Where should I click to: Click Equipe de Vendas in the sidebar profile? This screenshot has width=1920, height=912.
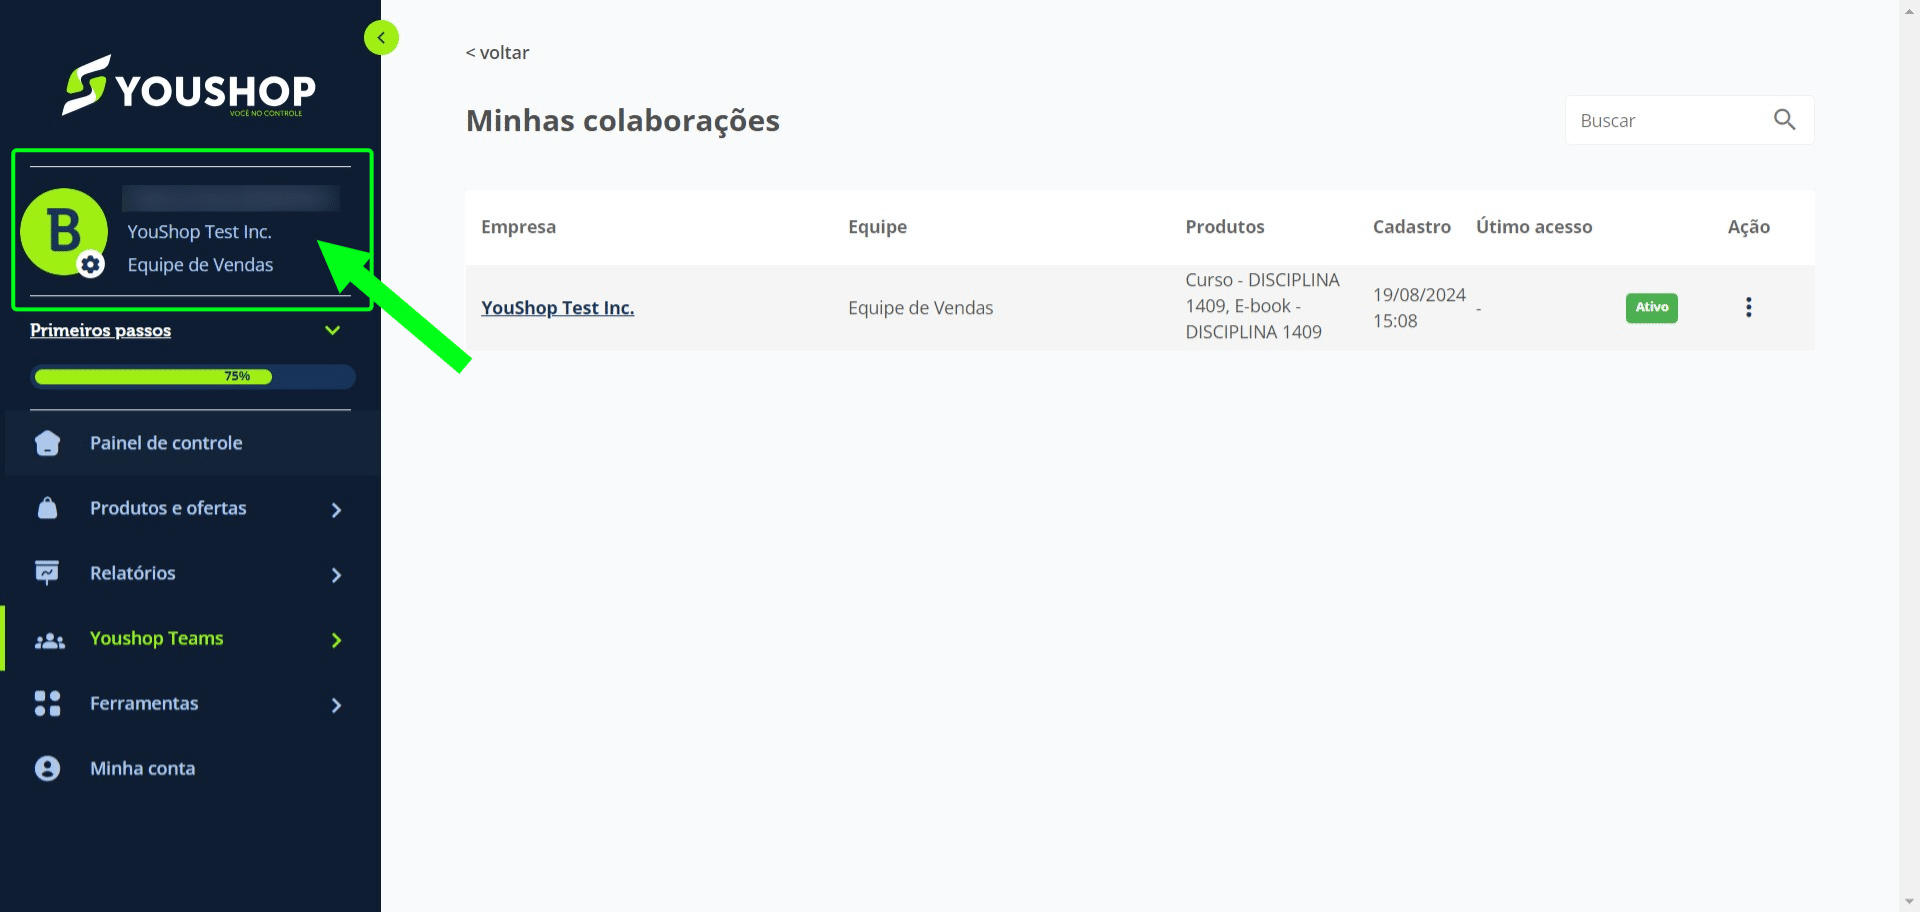(x=200, y=265)
